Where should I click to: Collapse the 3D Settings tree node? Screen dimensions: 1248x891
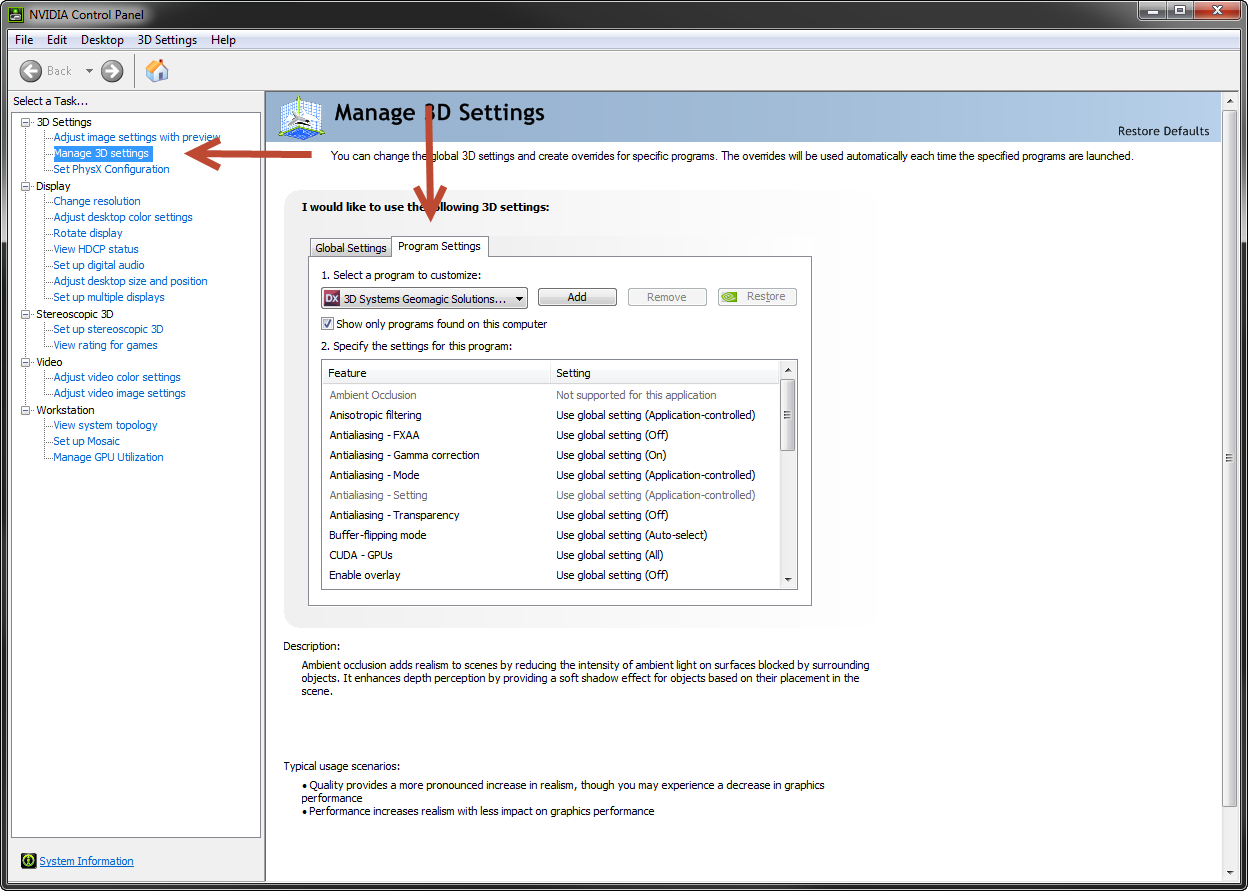(x=26, y=122)
